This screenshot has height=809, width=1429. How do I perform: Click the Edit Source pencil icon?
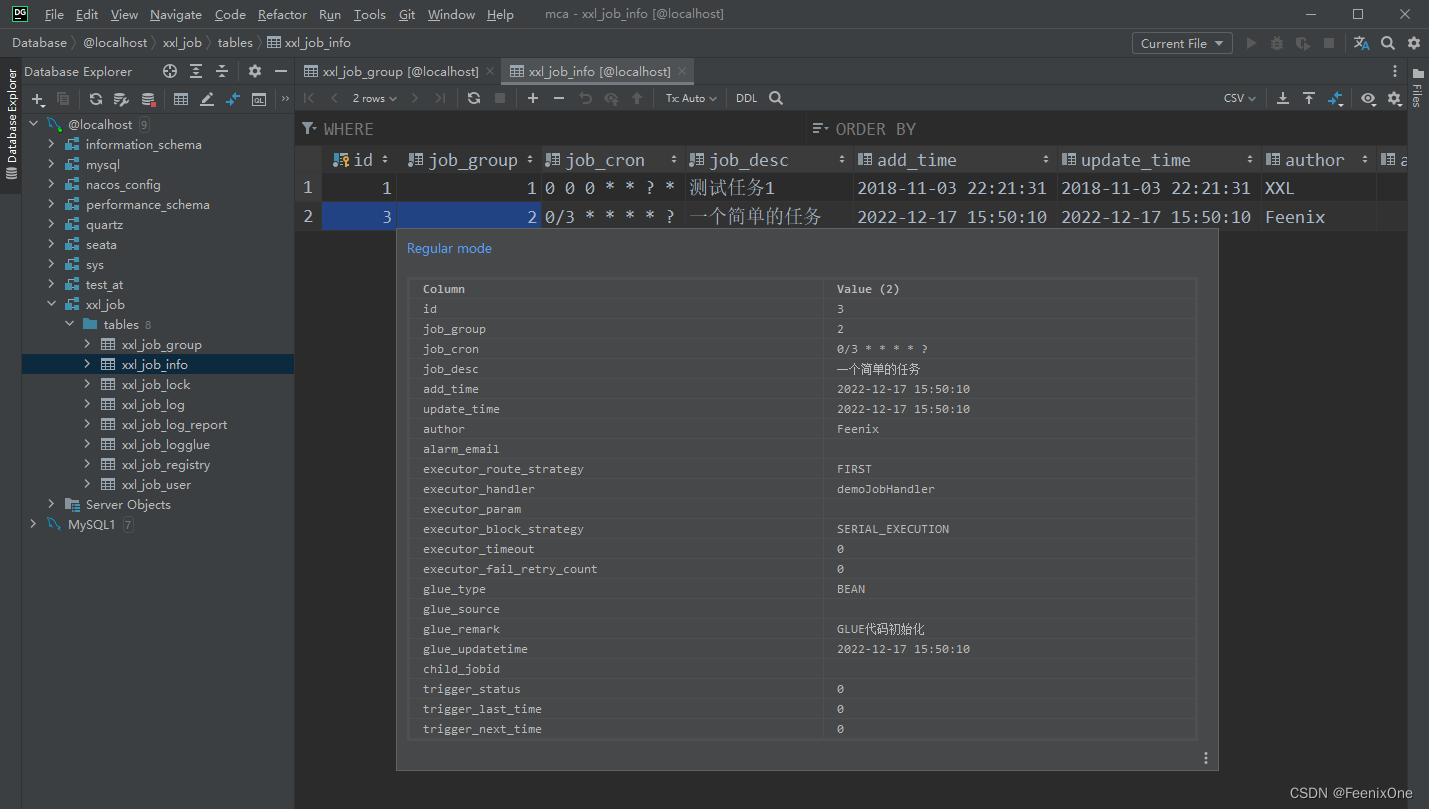point(207,99)
